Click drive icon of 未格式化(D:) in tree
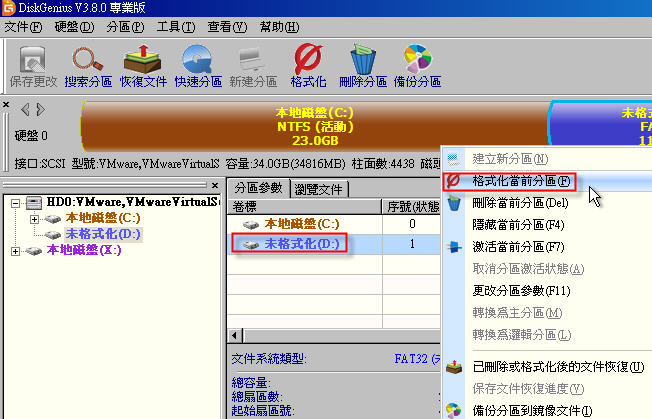The image size is (652, 419). tap(53, 235)
